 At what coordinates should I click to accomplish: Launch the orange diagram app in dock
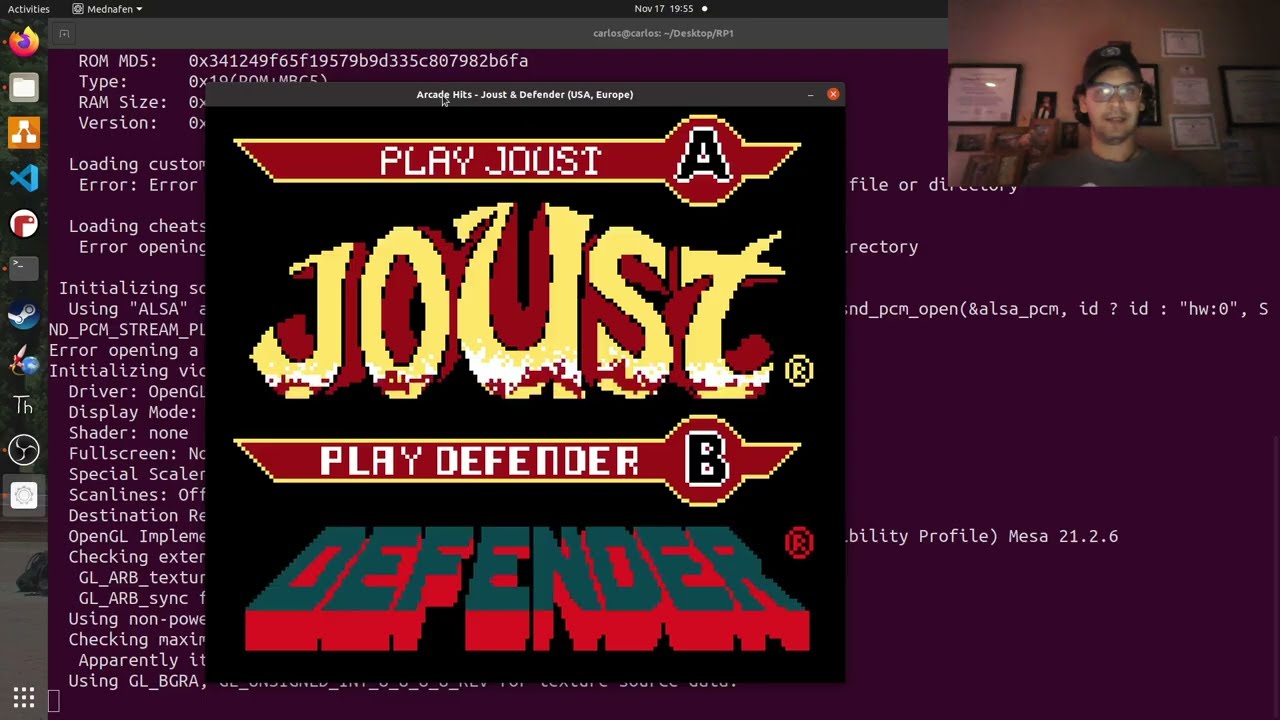point(24,133)
